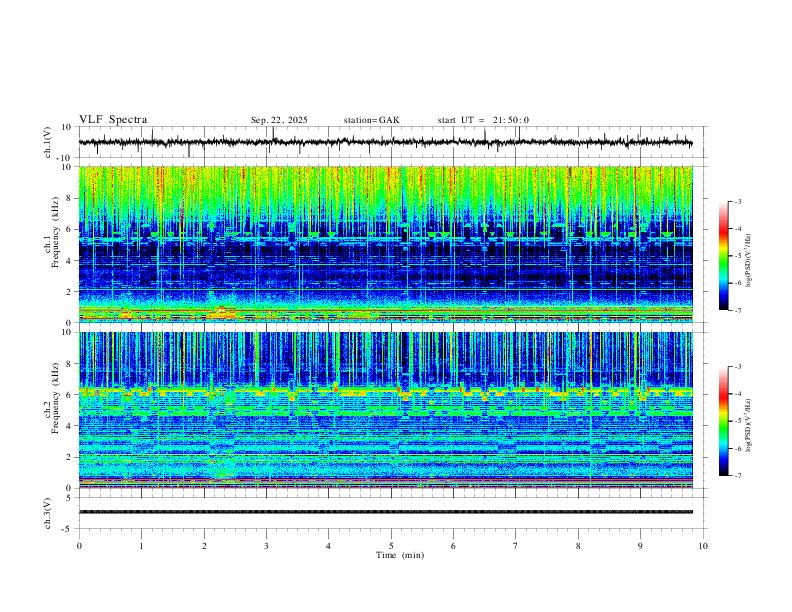The image size is (792, 612).
Task: Click the 'Time (min)' axis label
Action: [400, 555]
